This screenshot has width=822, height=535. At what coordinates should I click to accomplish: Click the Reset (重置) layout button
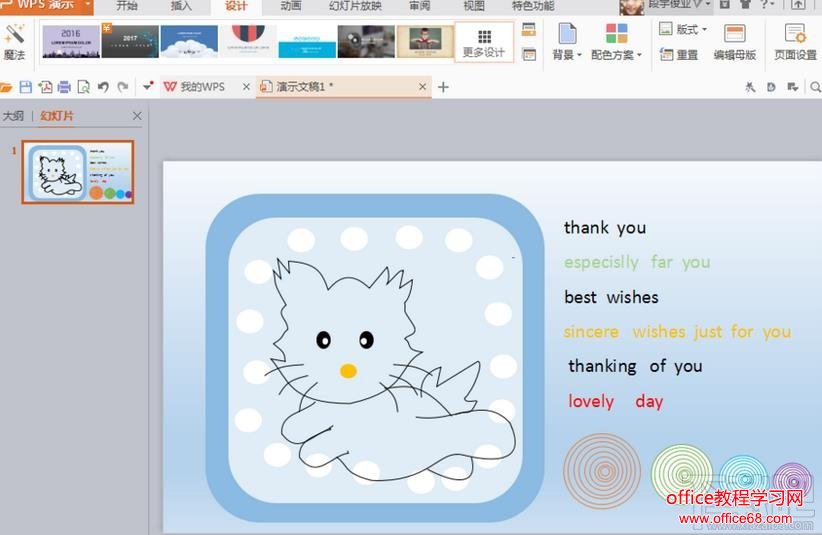(679, 55)
